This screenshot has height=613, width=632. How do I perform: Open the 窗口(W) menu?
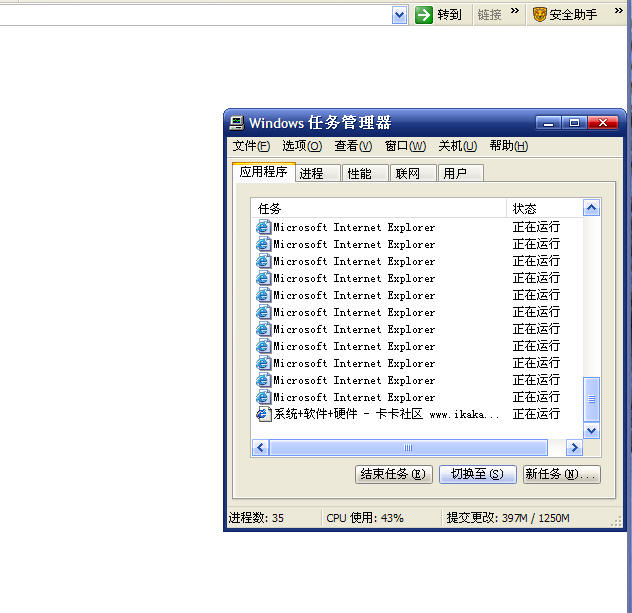405,146
